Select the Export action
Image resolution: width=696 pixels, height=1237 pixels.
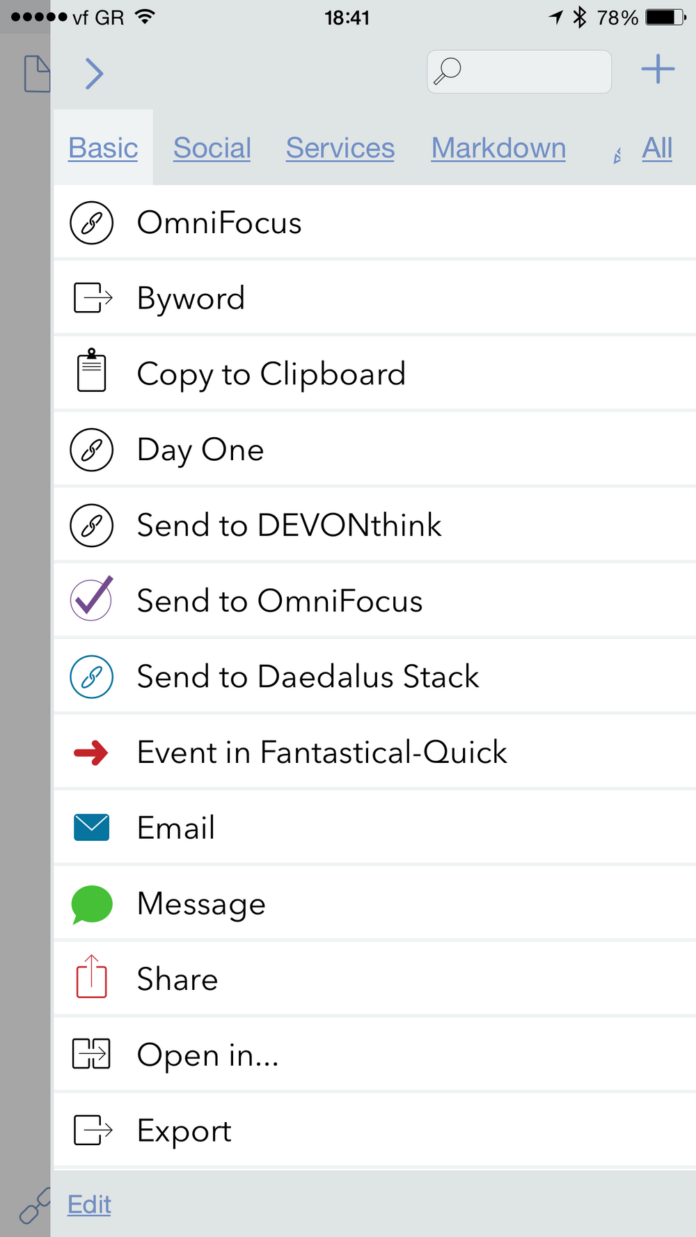tap(184, 1131)
